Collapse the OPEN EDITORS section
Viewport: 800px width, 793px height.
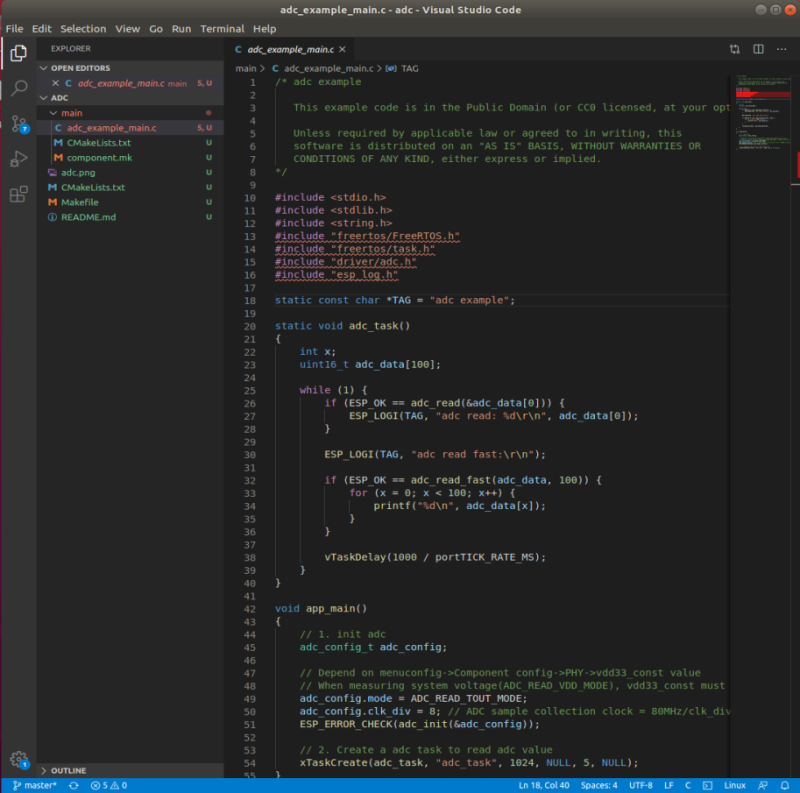[x=80, y=68]
